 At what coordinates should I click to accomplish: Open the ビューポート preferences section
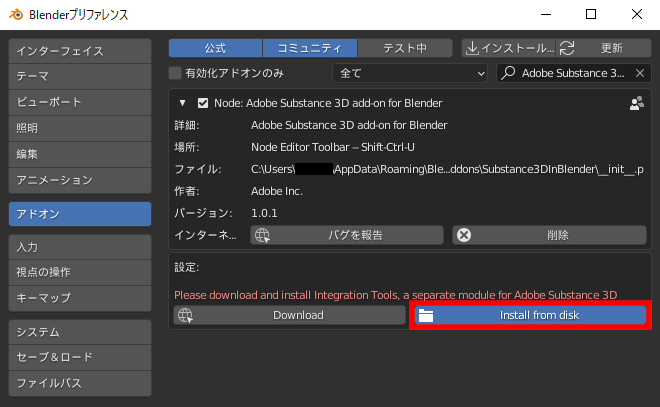[x=80, y=102]
